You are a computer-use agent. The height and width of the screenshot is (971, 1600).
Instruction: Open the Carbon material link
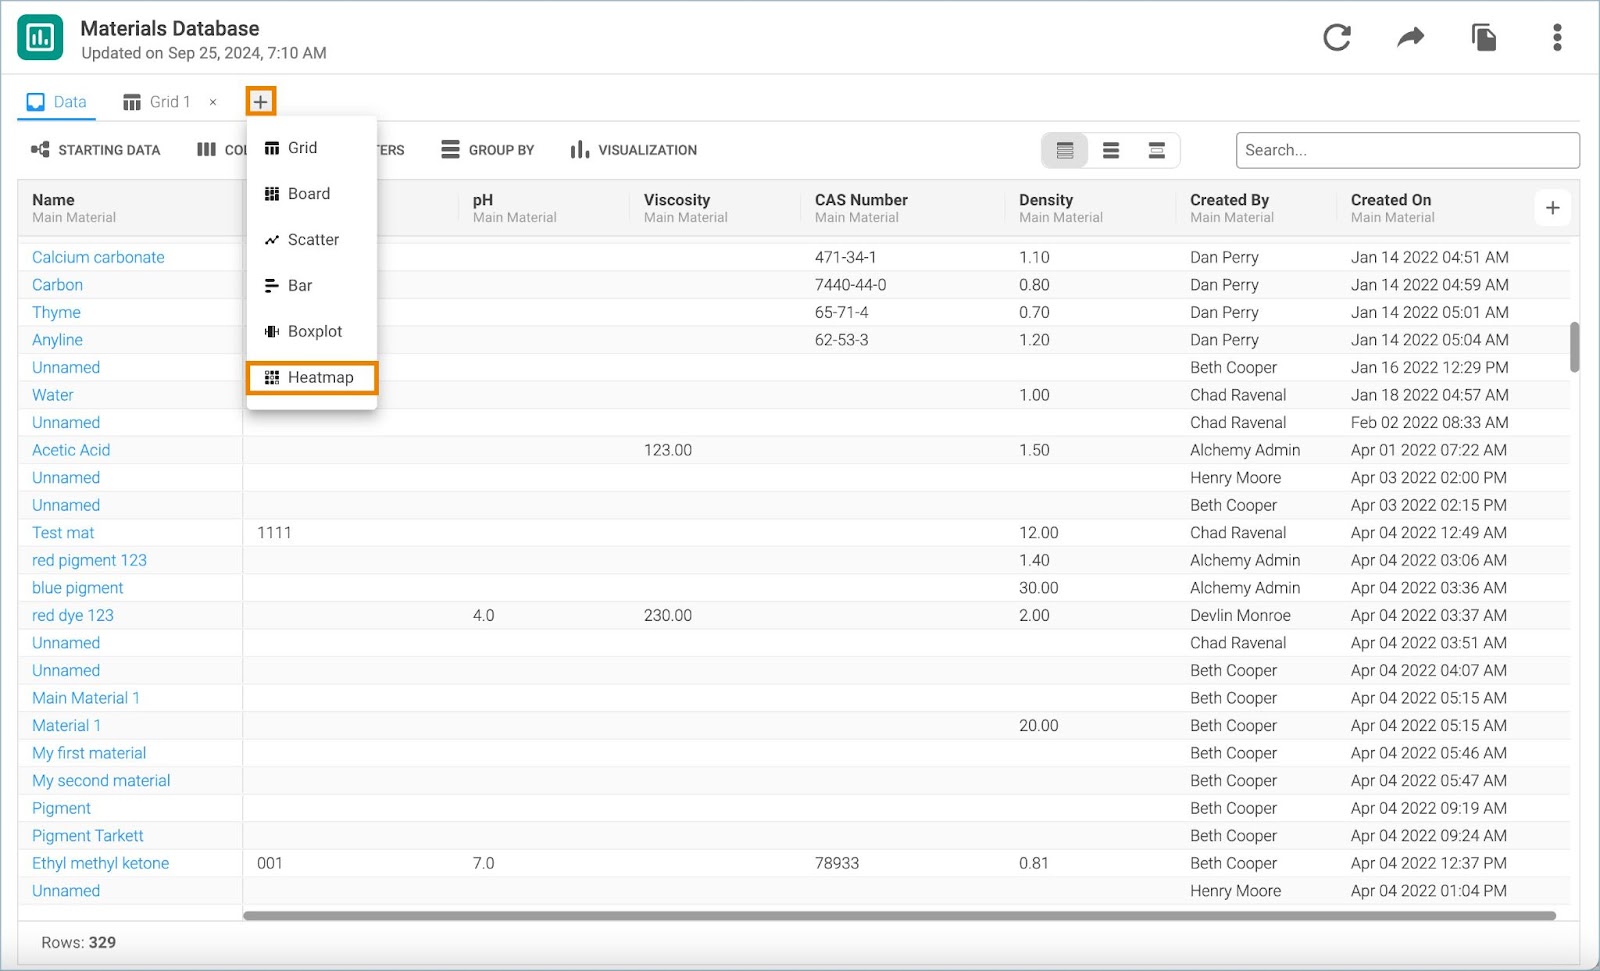57,285
